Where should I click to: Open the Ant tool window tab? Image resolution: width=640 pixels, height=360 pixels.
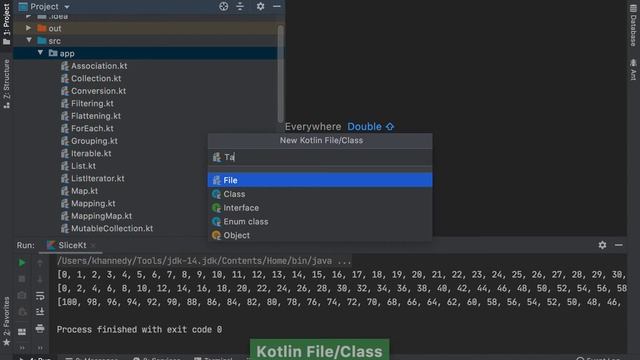[x=633, y=69]
